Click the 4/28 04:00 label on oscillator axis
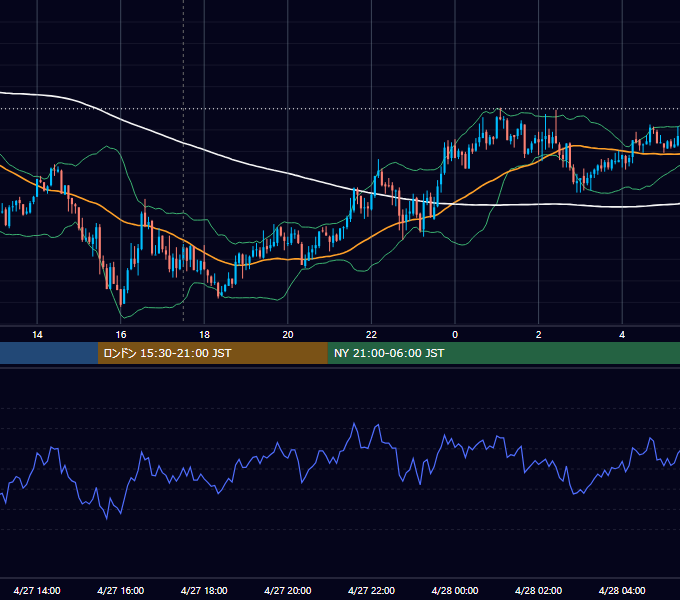Viewport: 680px width, 600px height. (x=622, y=590)
